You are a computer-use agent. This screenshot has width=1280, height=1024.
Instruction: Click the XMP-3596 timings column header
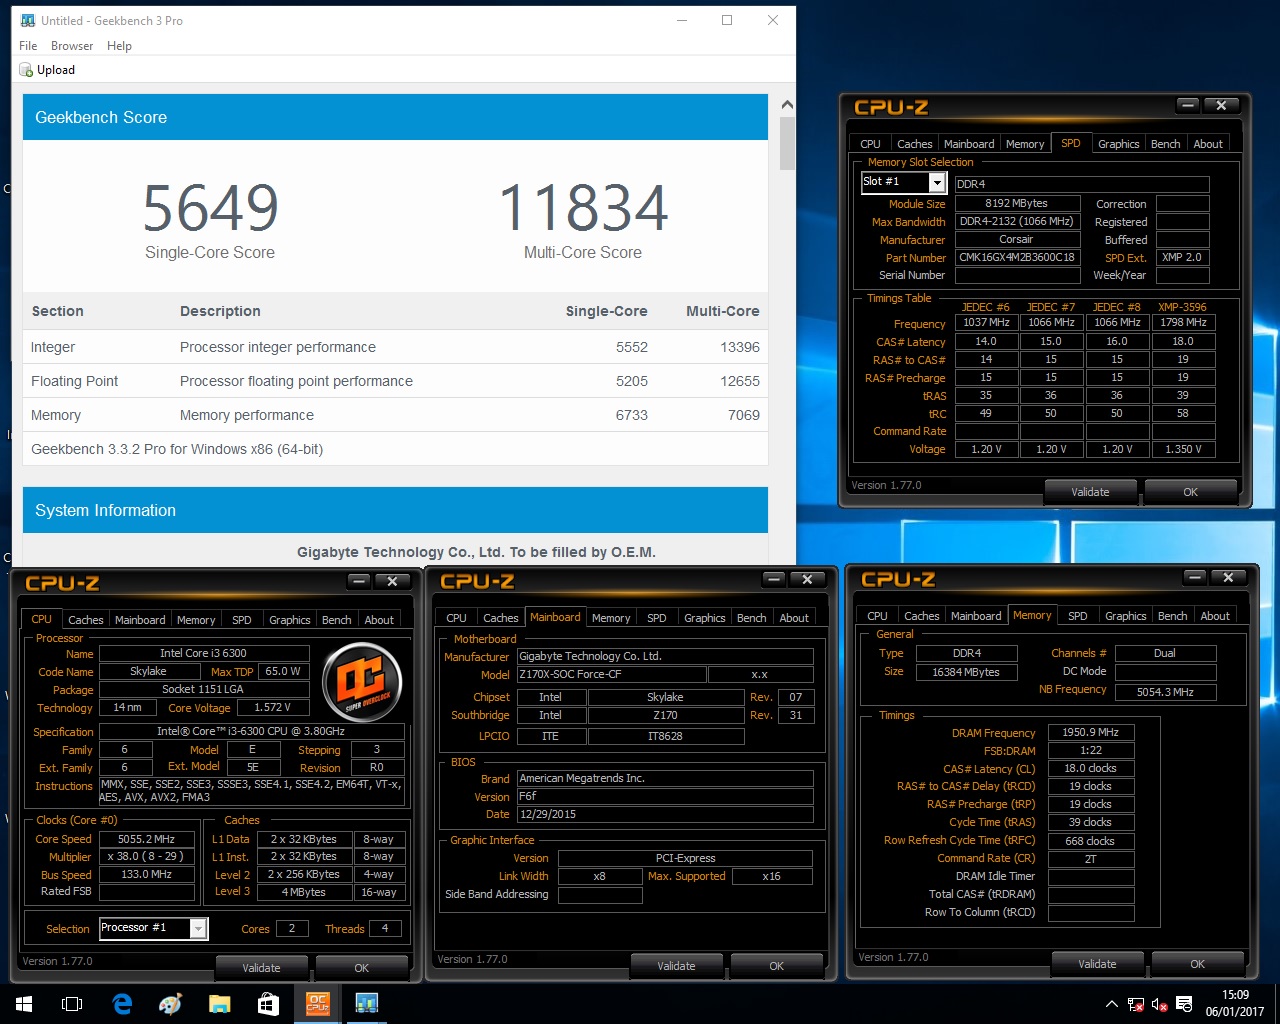coord(1182,307)
